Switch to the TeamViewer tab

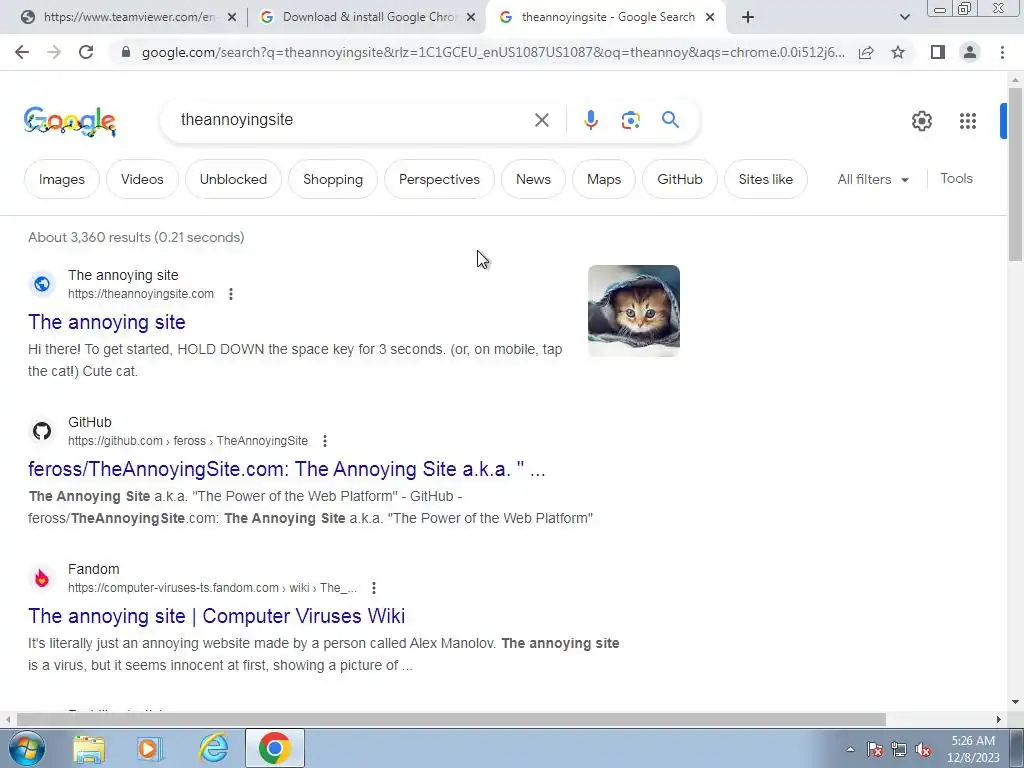(123, 18)
